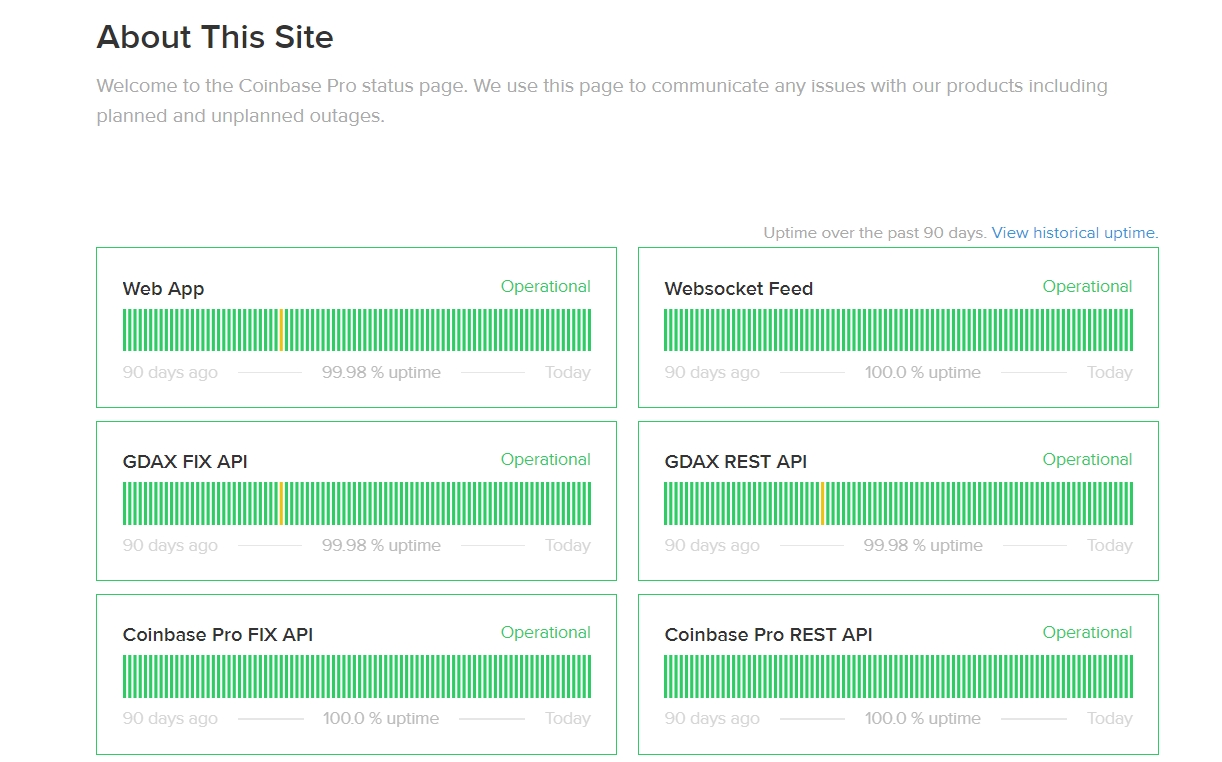Click the 90 days ago label under Web App

(170, 372)
